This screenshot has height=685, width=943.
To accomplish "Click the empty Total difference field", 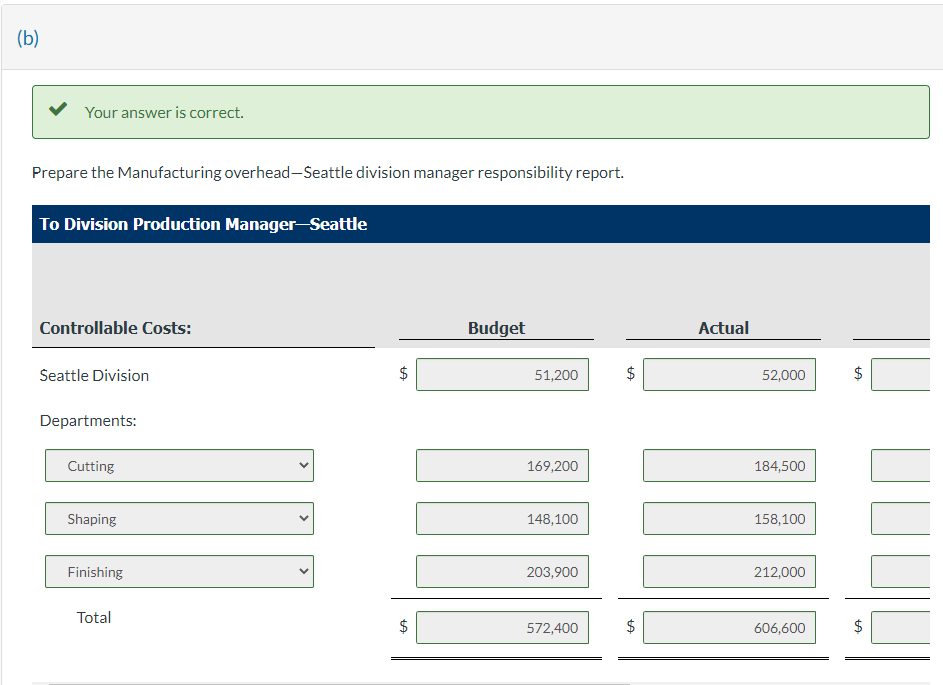I will tap(910, 627).
